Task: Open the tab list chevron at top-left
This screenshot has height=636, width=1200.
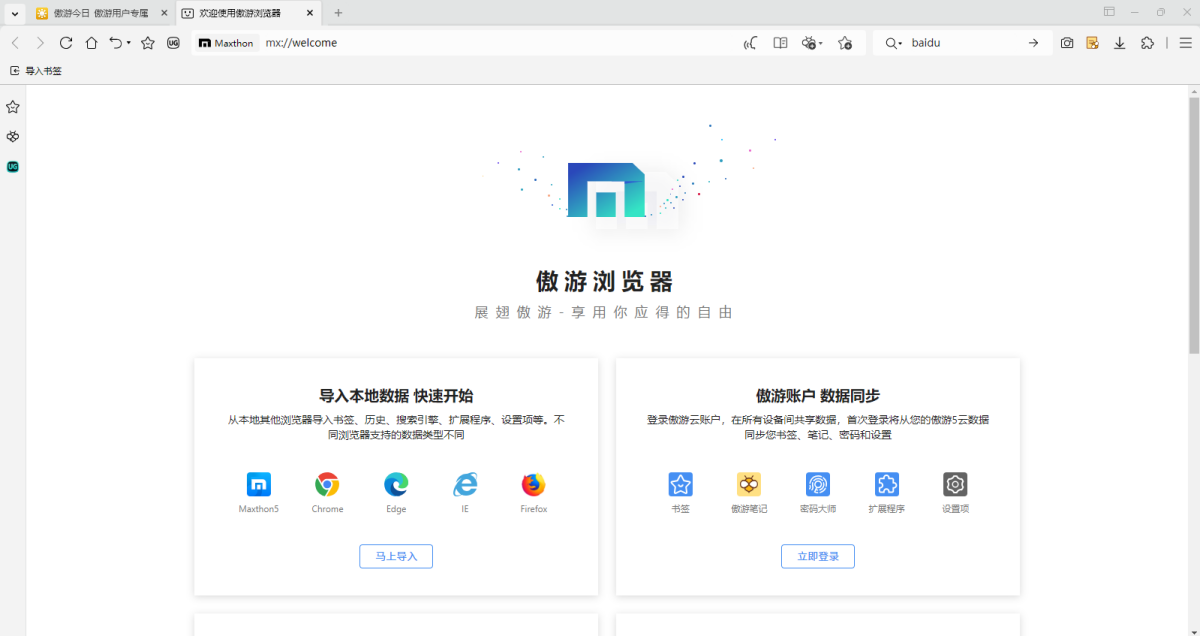Action: (x=12, y=12)
